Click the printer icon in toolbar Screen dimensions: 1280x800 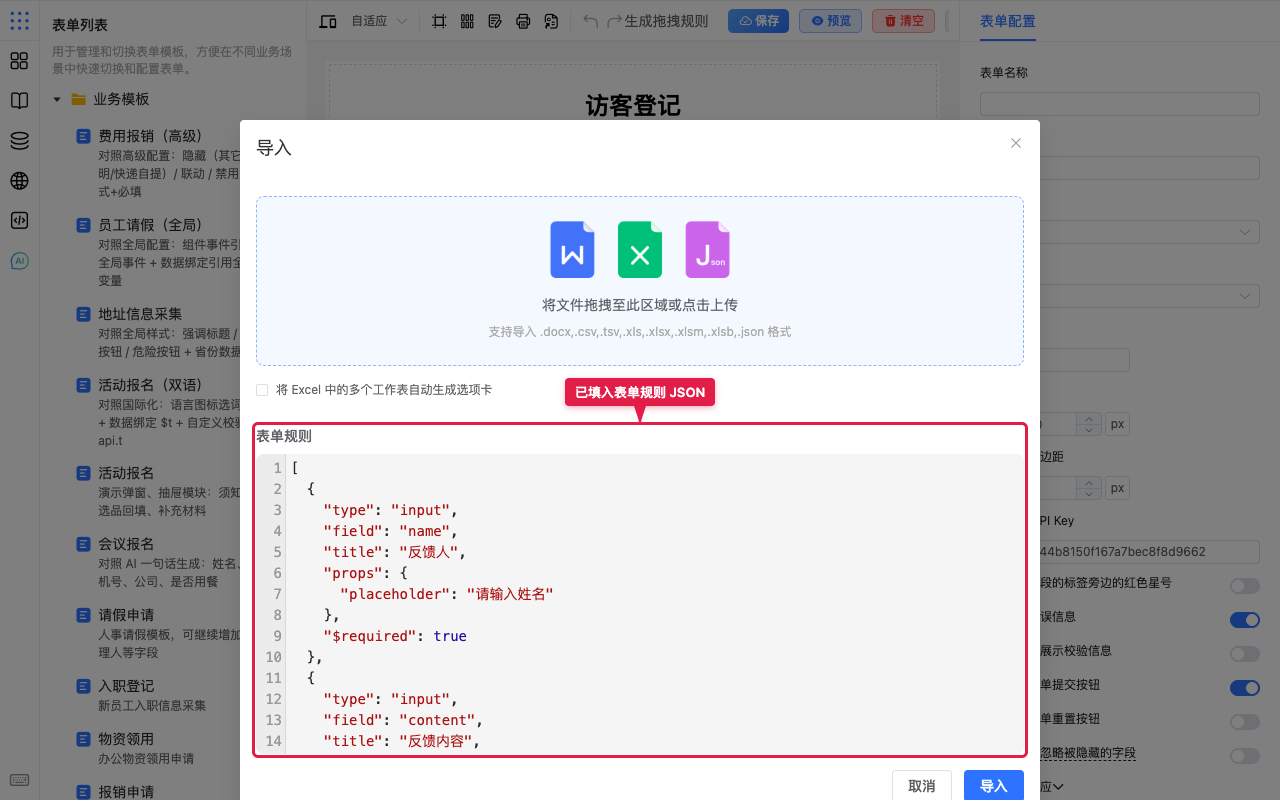pos(523,21)
